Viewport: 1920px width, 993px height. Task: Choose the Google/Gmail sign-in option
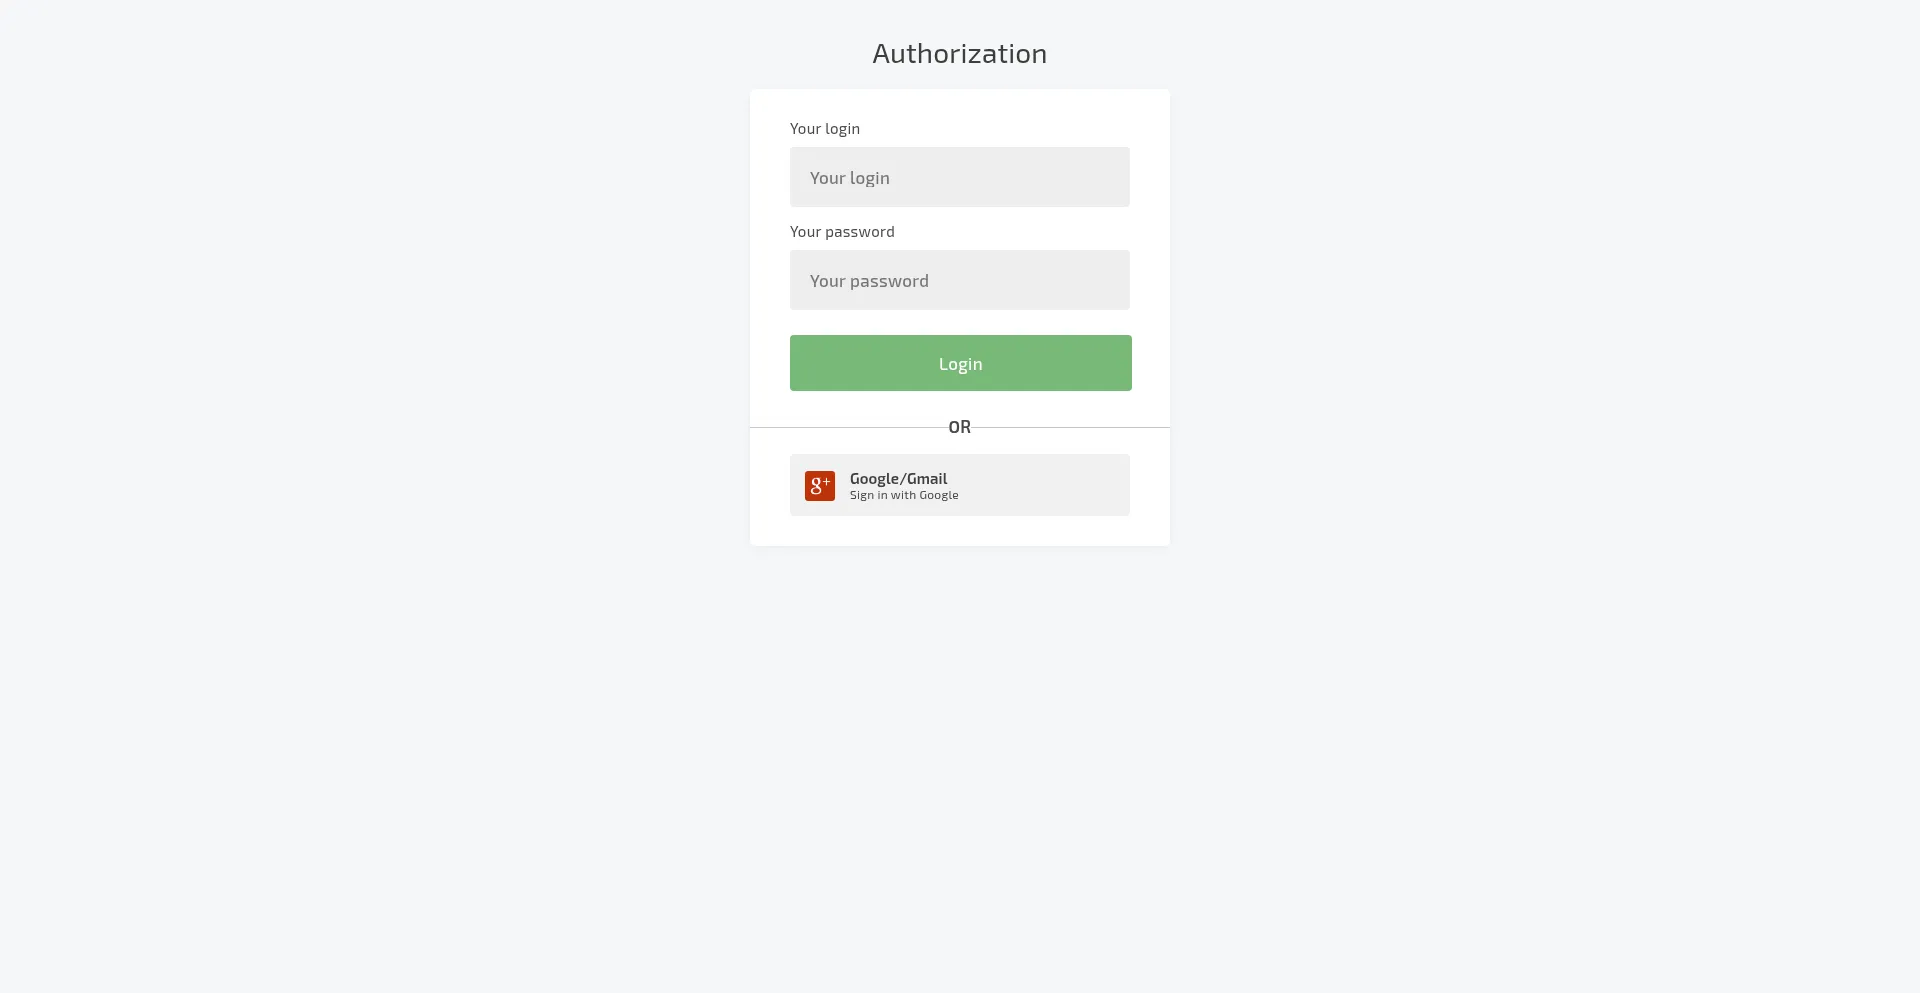pyautogui.click(x=960, y=485)
